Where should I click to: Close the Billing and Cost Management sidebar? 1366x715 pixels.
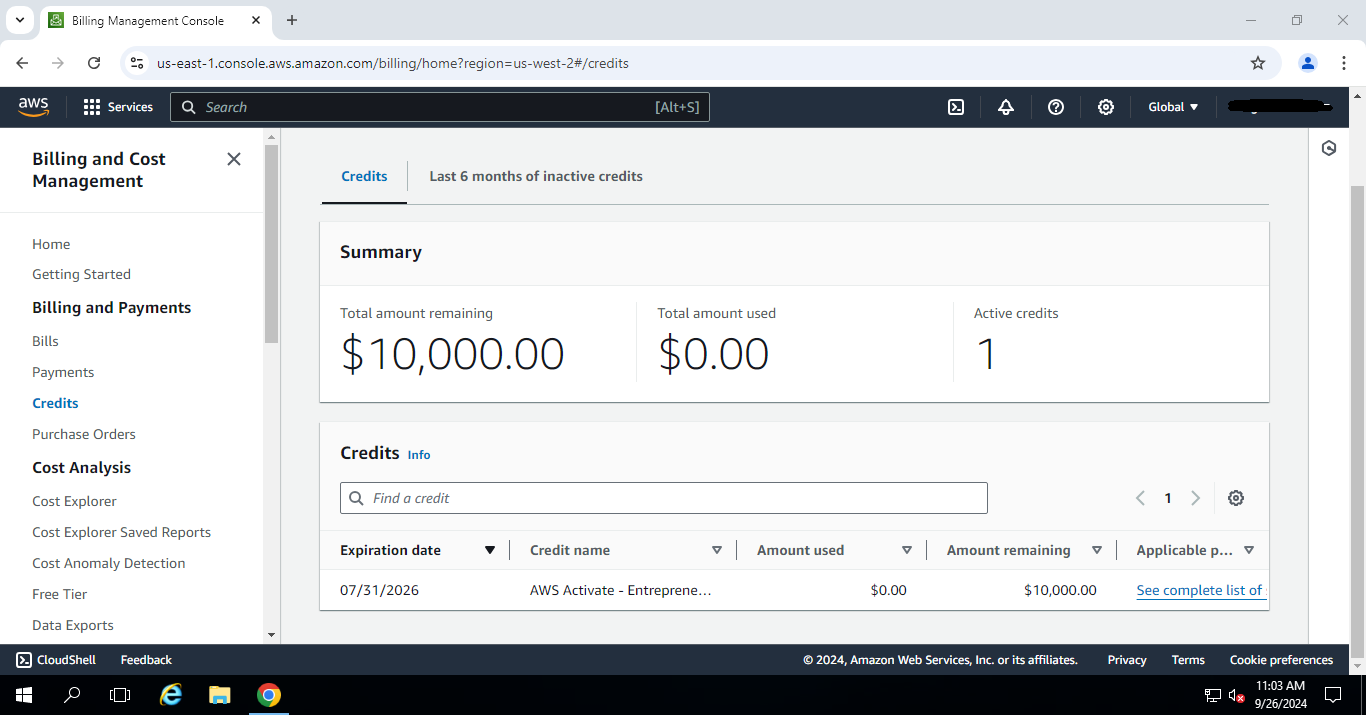tap(234, 159)
